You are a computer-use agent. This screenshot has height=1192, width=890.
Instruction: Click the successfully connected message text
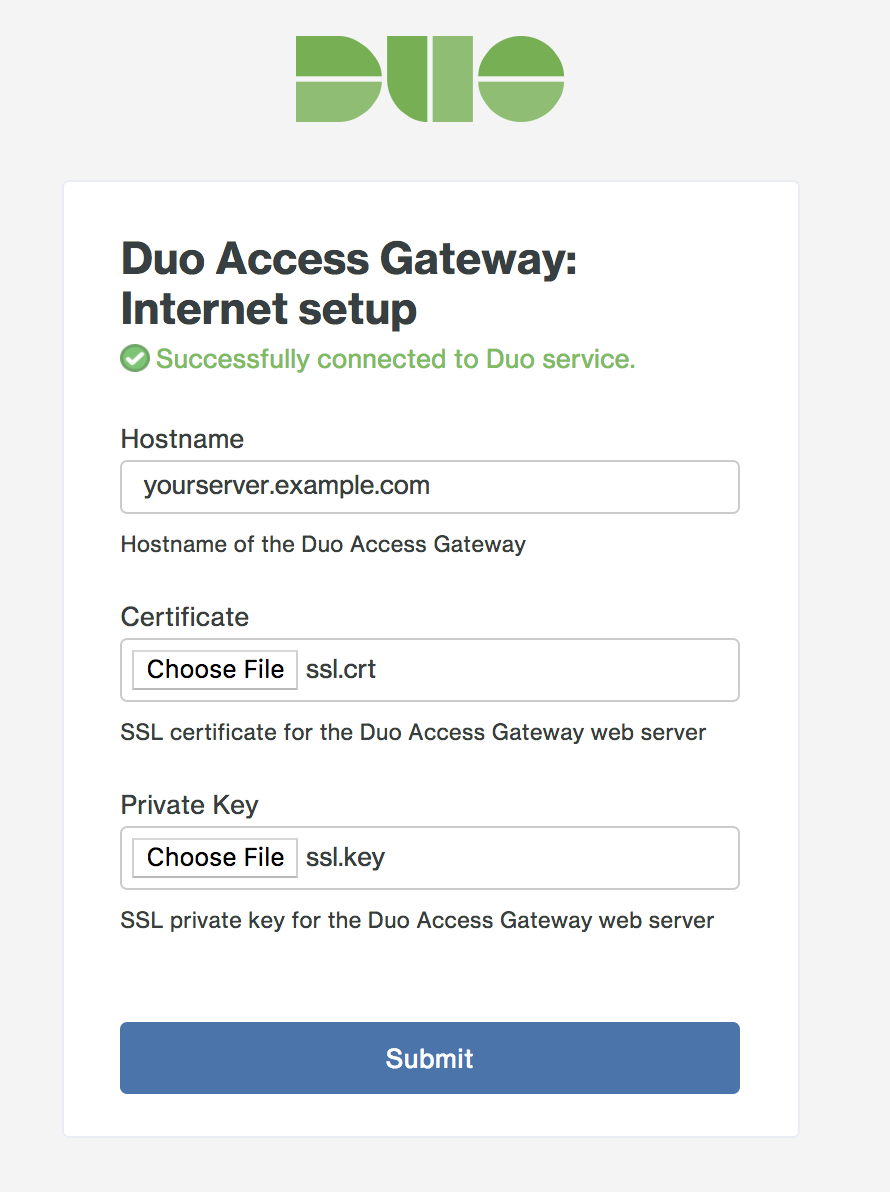click(x=394, y=358)
